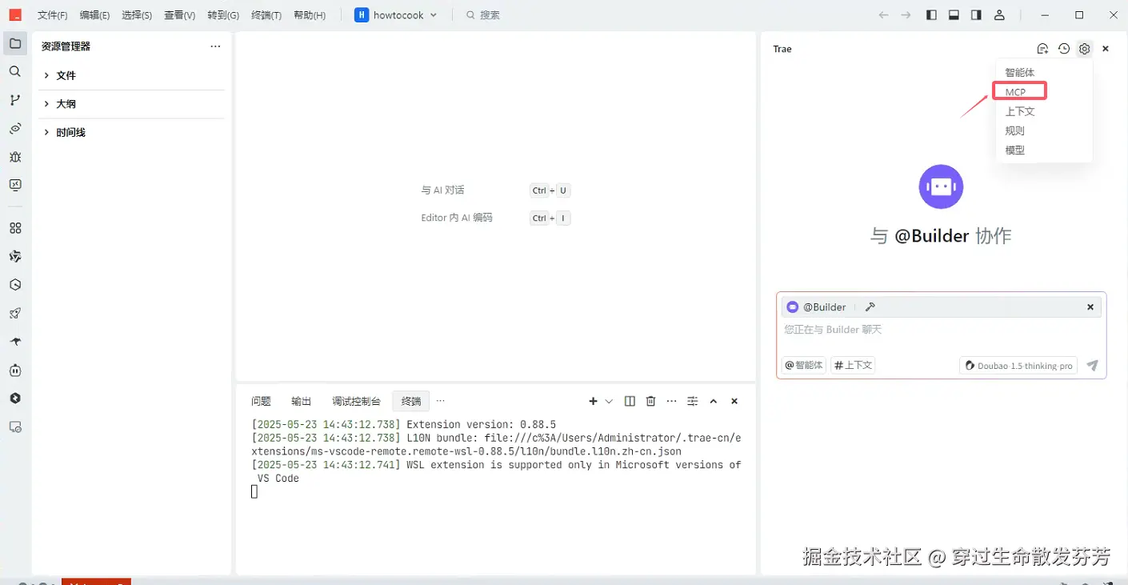This screenshot has width=1128, height=585.
Task: Open the Source Control view icon
Action: pyautogui.click(x=15, y=100)
